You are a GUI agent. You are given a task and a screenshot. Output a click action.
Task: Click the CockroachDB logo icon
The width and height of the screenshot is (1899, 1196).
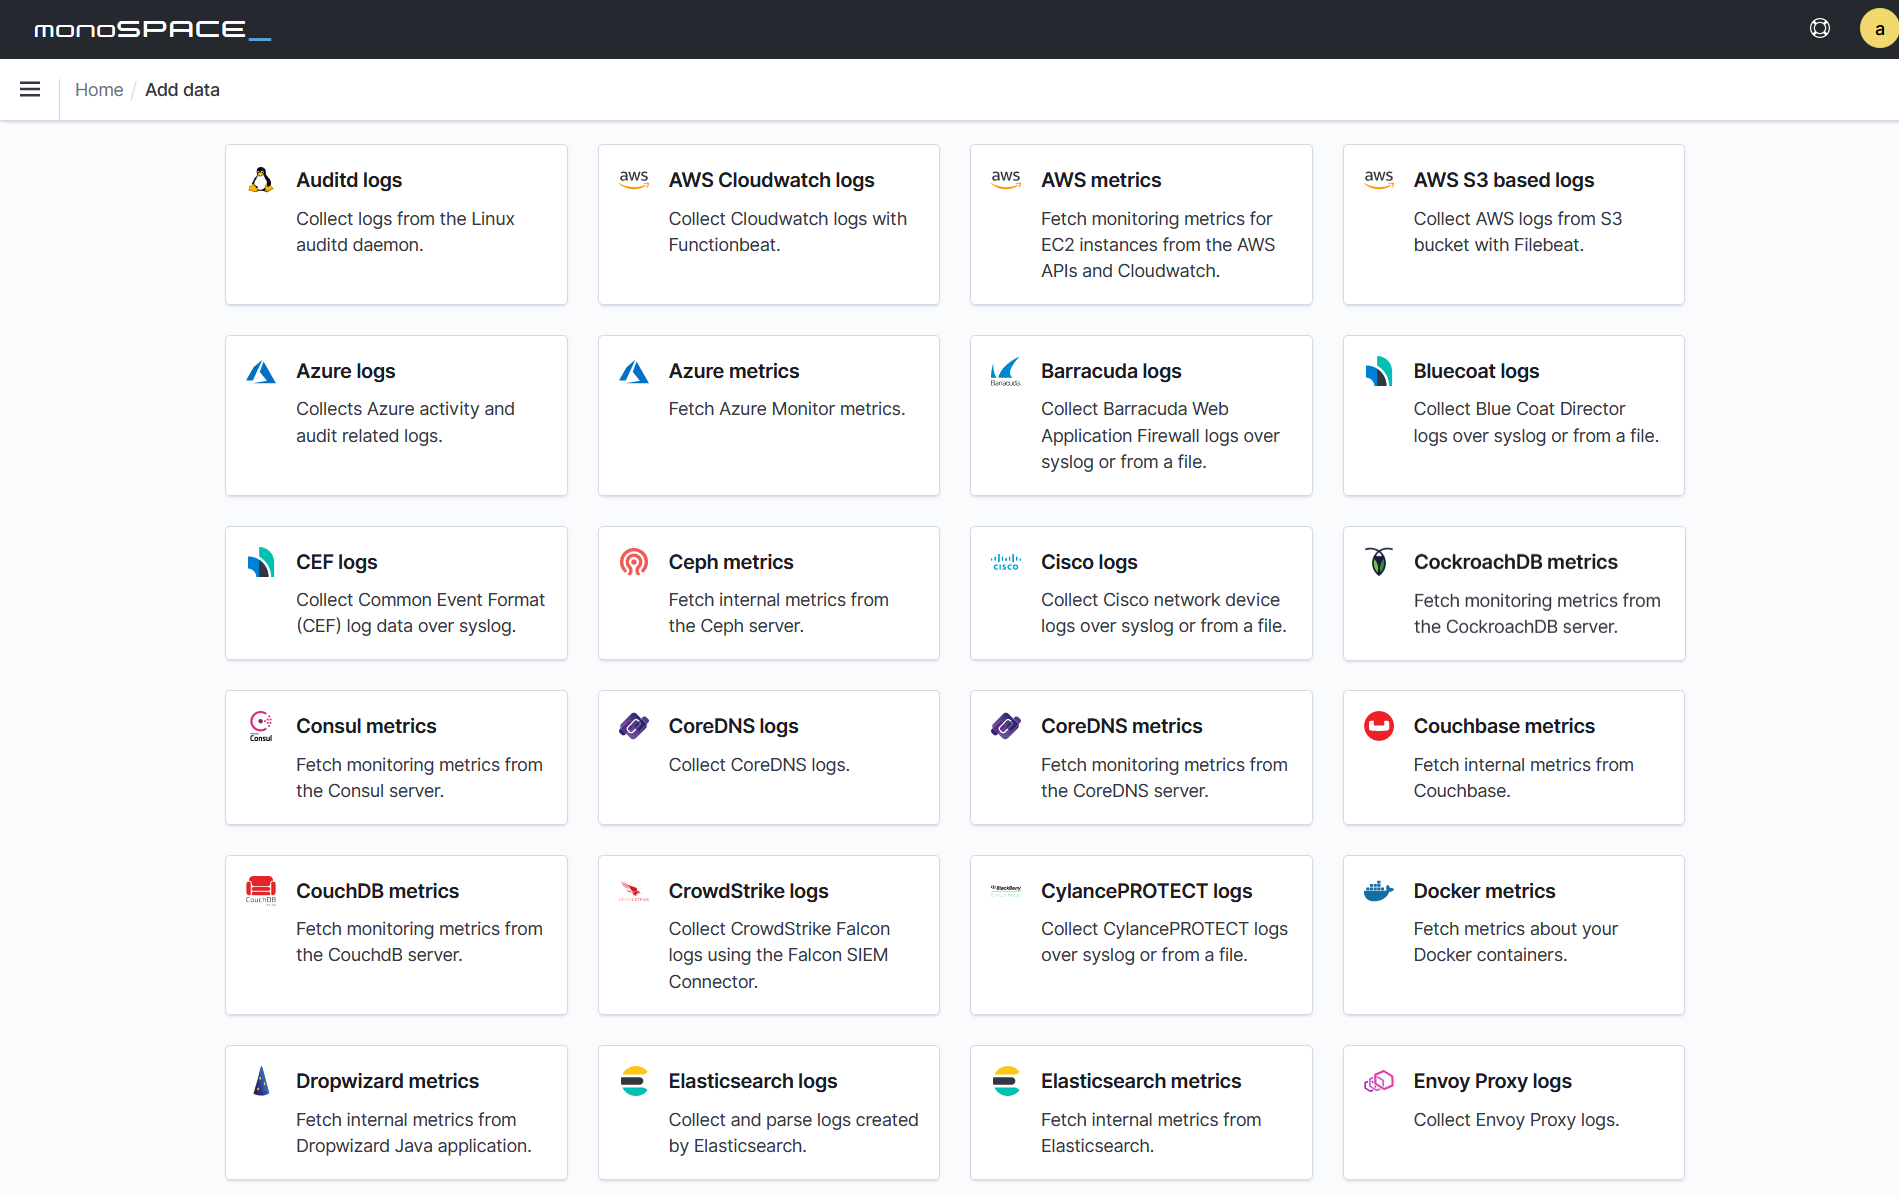(x=1379, y=562)
